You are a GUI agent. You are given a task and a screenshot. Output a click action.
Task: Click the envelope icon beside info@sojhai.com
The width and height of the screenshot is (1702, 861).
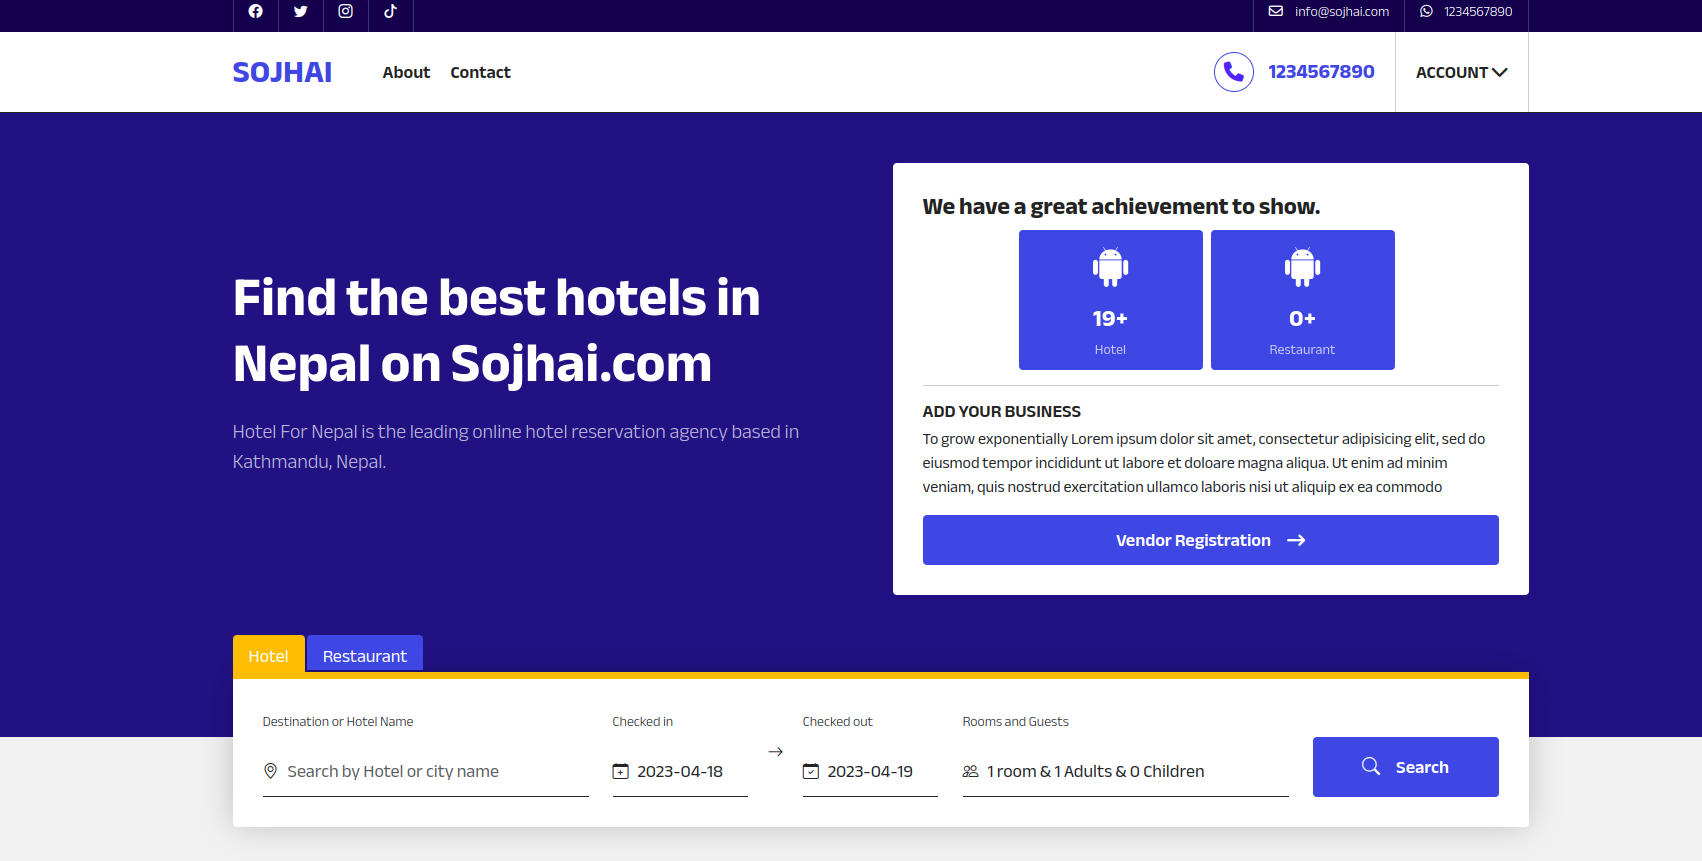pyautogui.click(x=1276, y=12)
